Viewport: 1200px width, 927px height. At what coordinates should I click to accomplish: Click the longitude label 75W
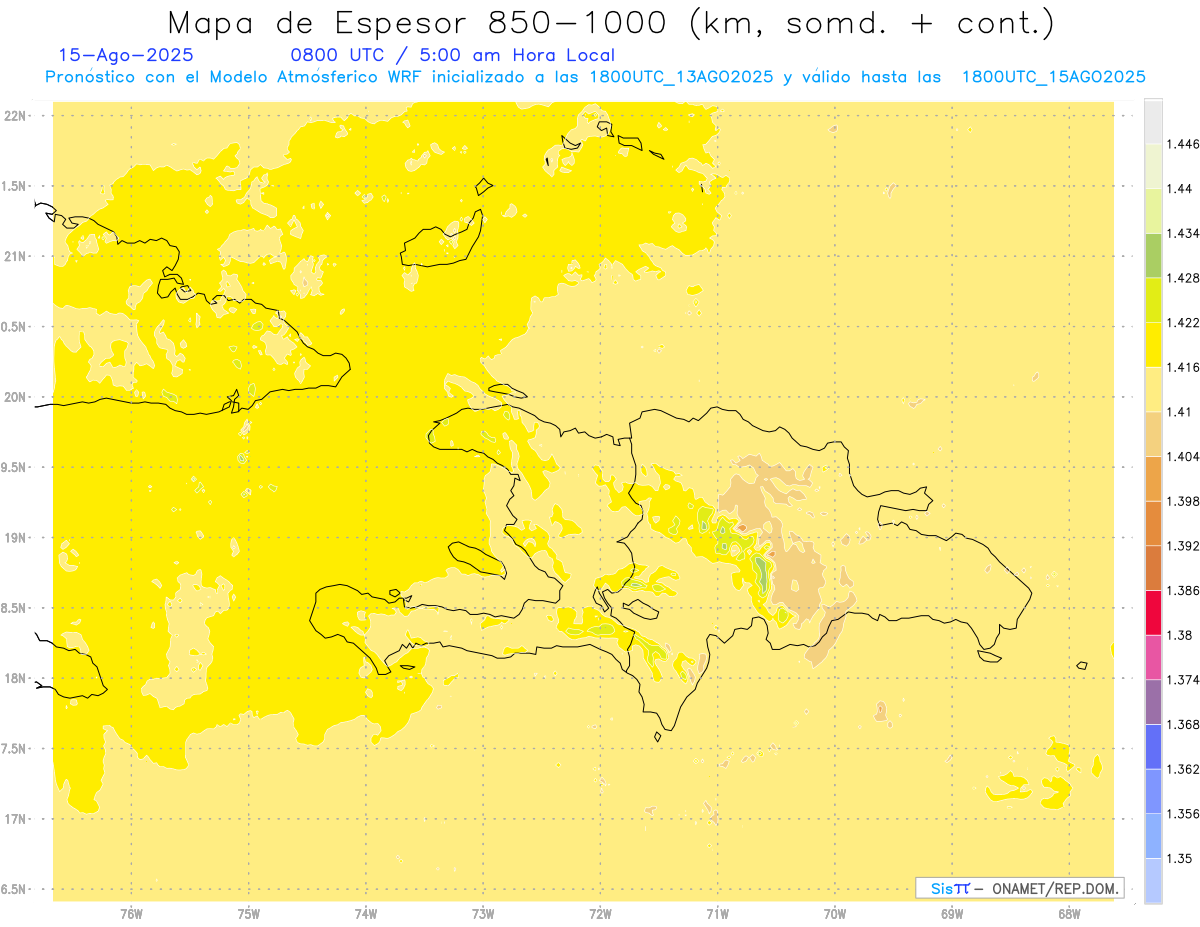(249, 914)
